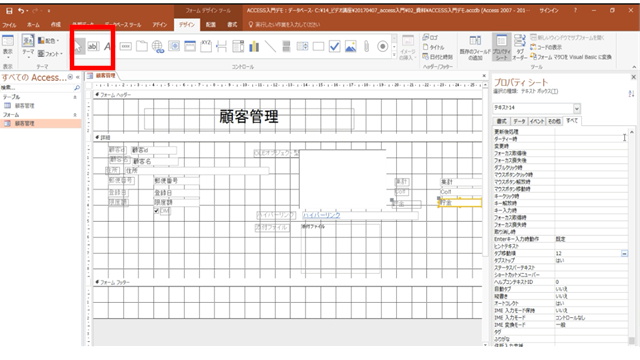640x360 pixels.
Task: Open object selector dropdown showing テキスト14
Action: 576,108
